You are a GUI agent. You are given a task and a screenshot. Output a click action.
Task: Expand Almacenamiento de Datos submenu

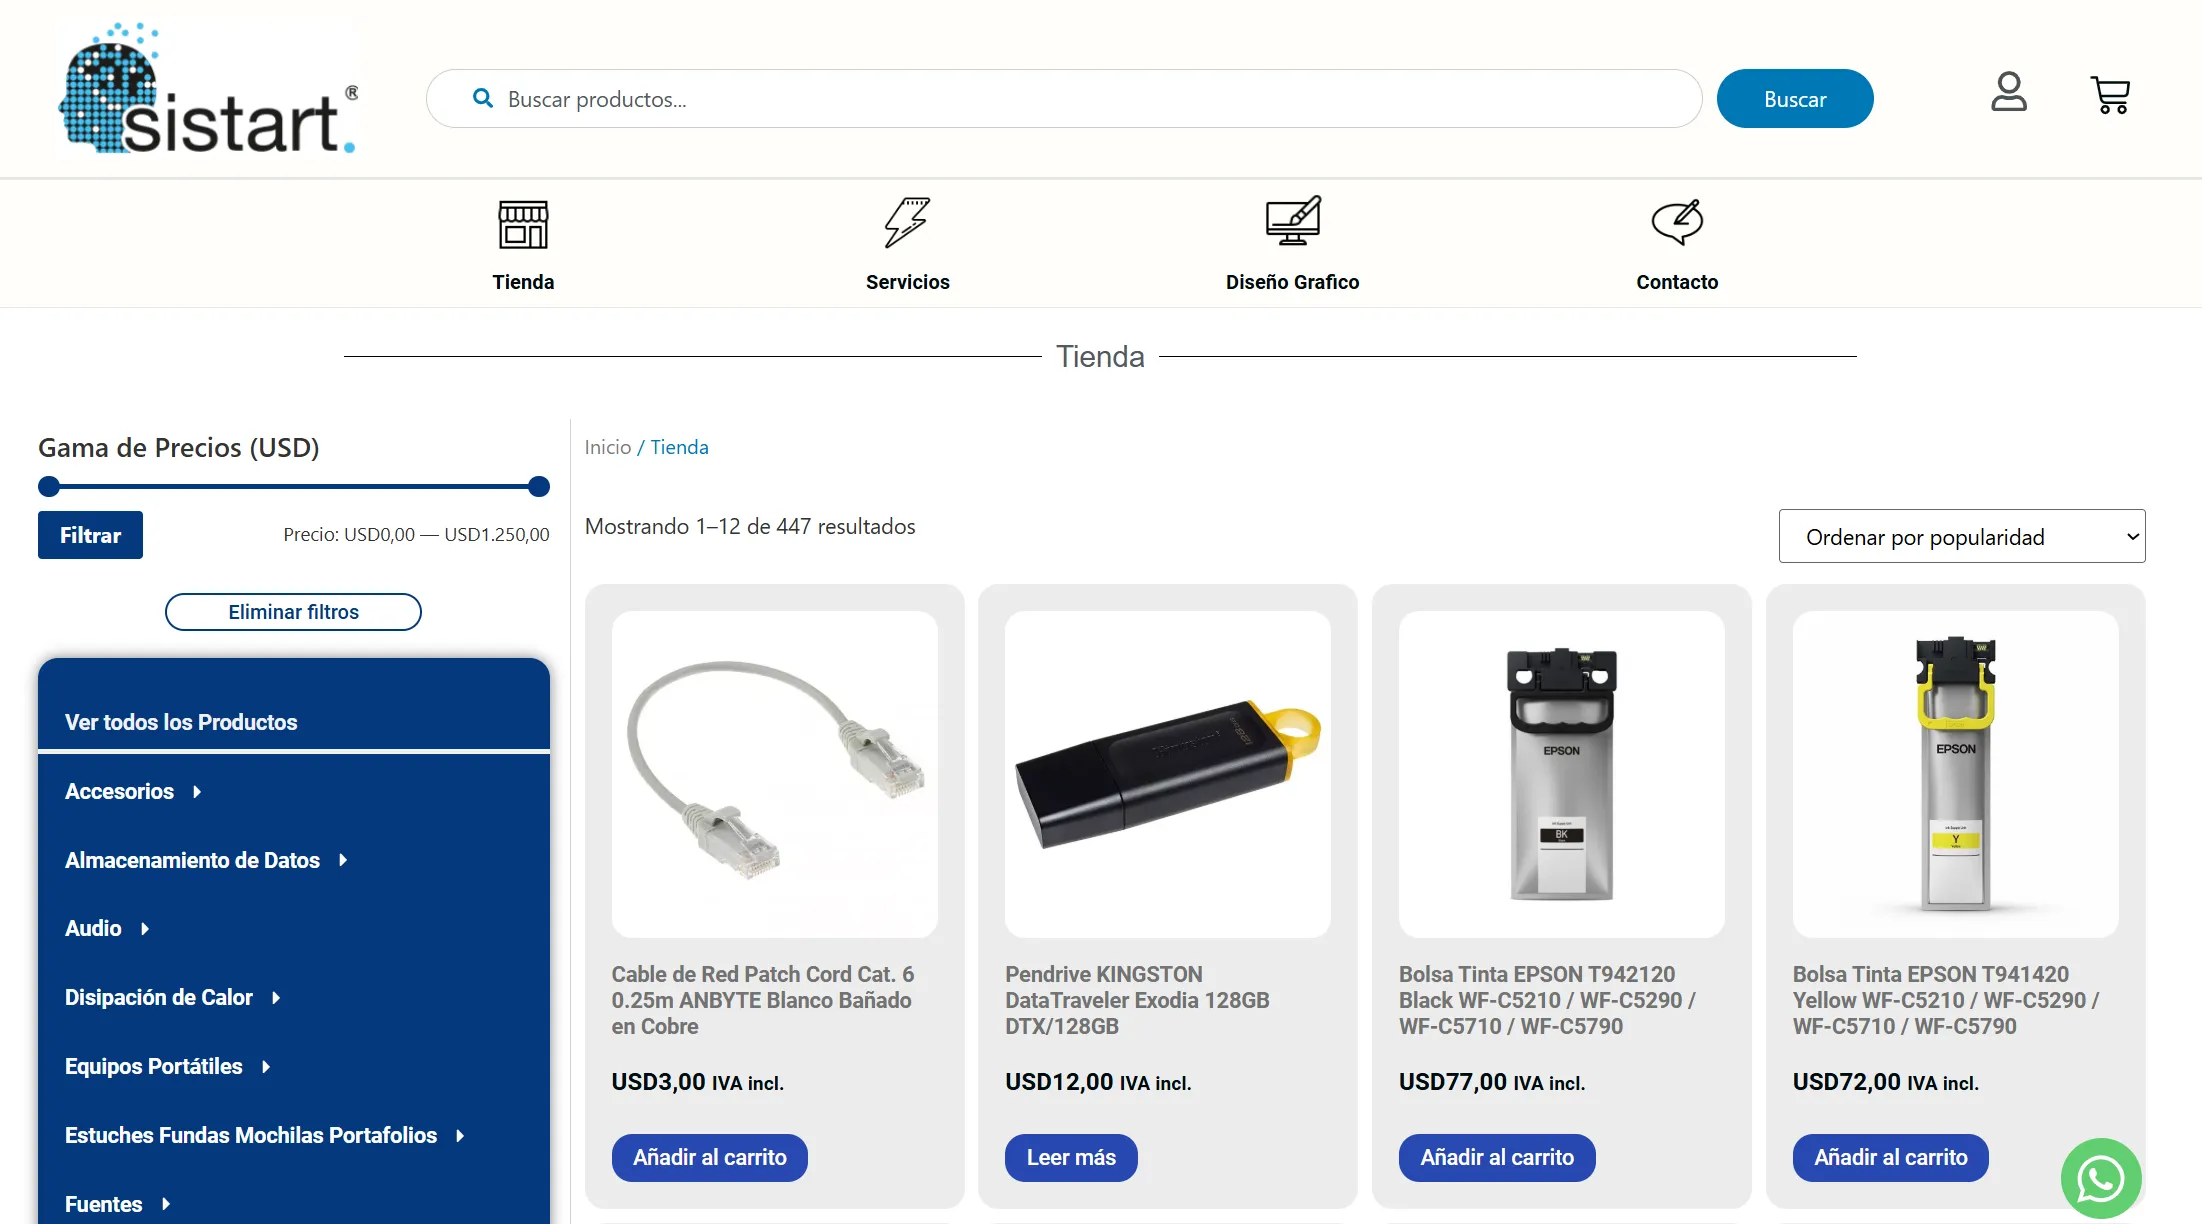tap(343, 860)
